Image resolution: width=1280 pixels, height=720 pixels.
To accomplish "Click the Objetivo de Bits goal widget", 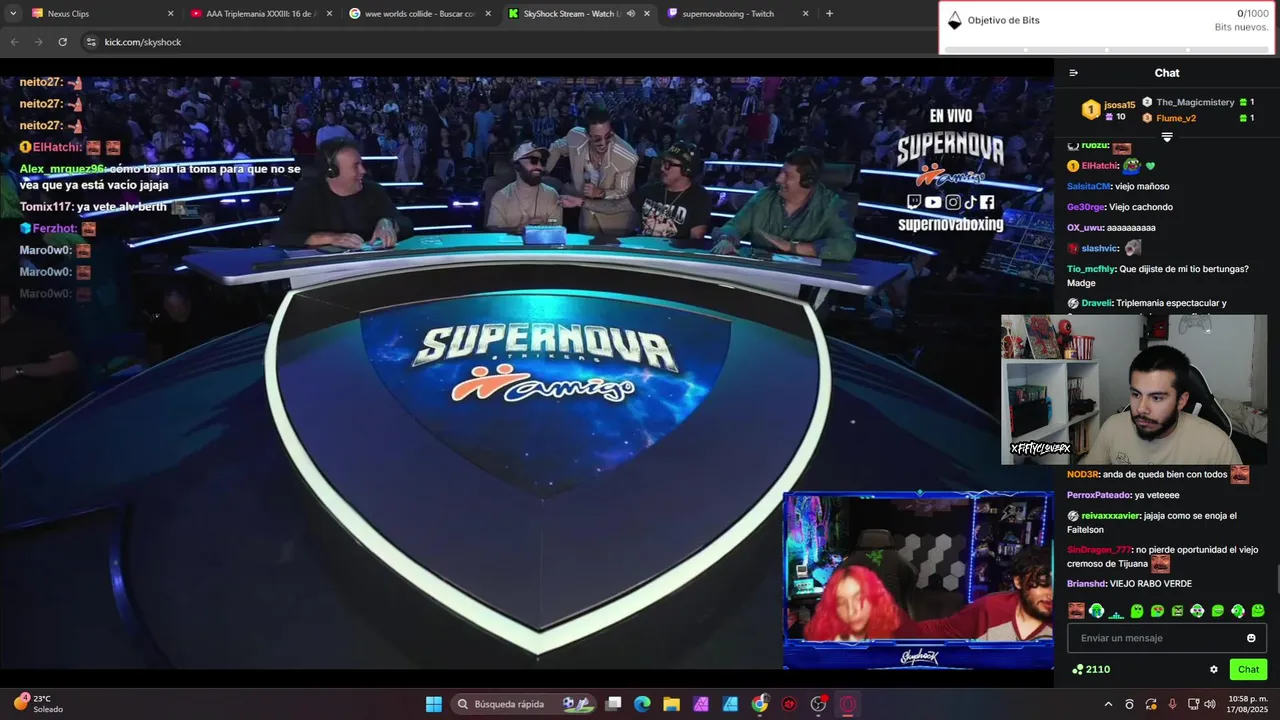I will click(1107, 27).
